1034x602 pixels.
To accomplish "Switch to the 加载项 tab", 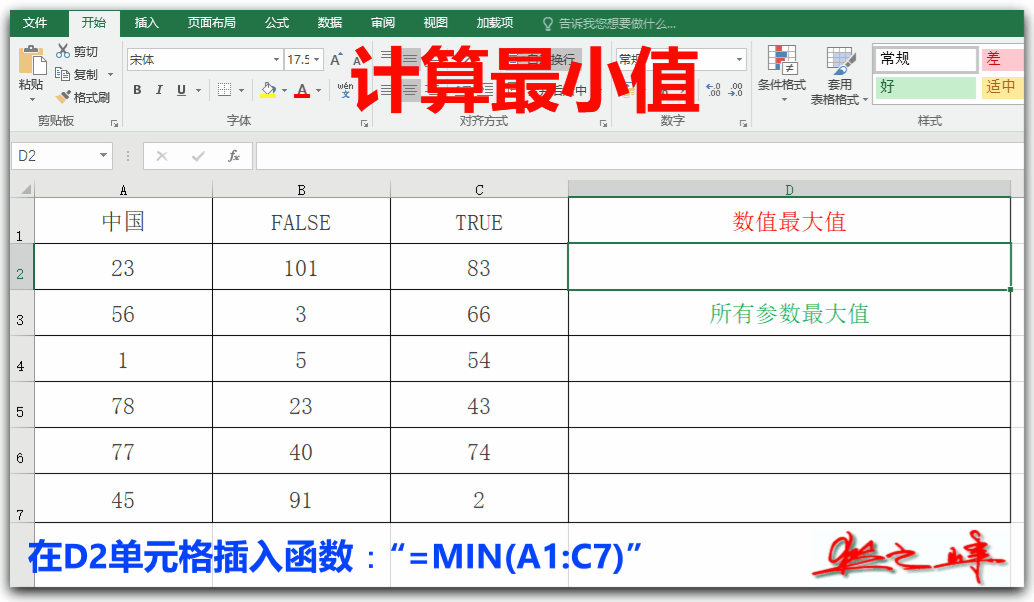I will tap(495, 23).
